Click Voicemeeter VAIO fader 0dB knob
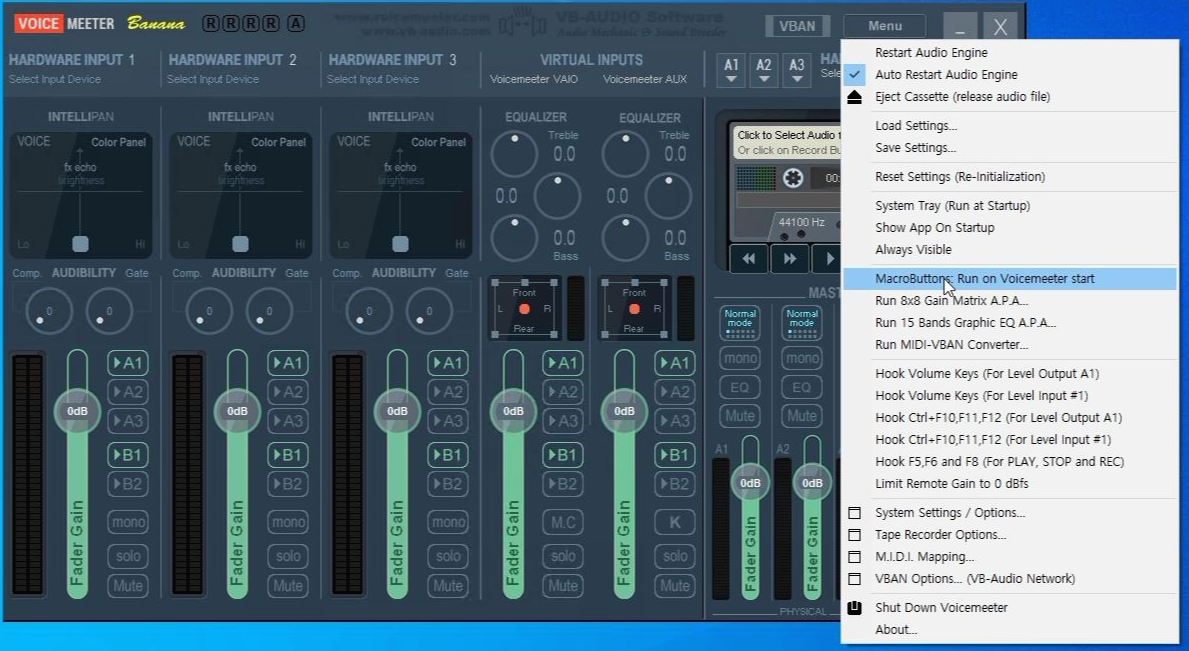This screenshot has height=651, width=1189. click(x=513, y=412)
